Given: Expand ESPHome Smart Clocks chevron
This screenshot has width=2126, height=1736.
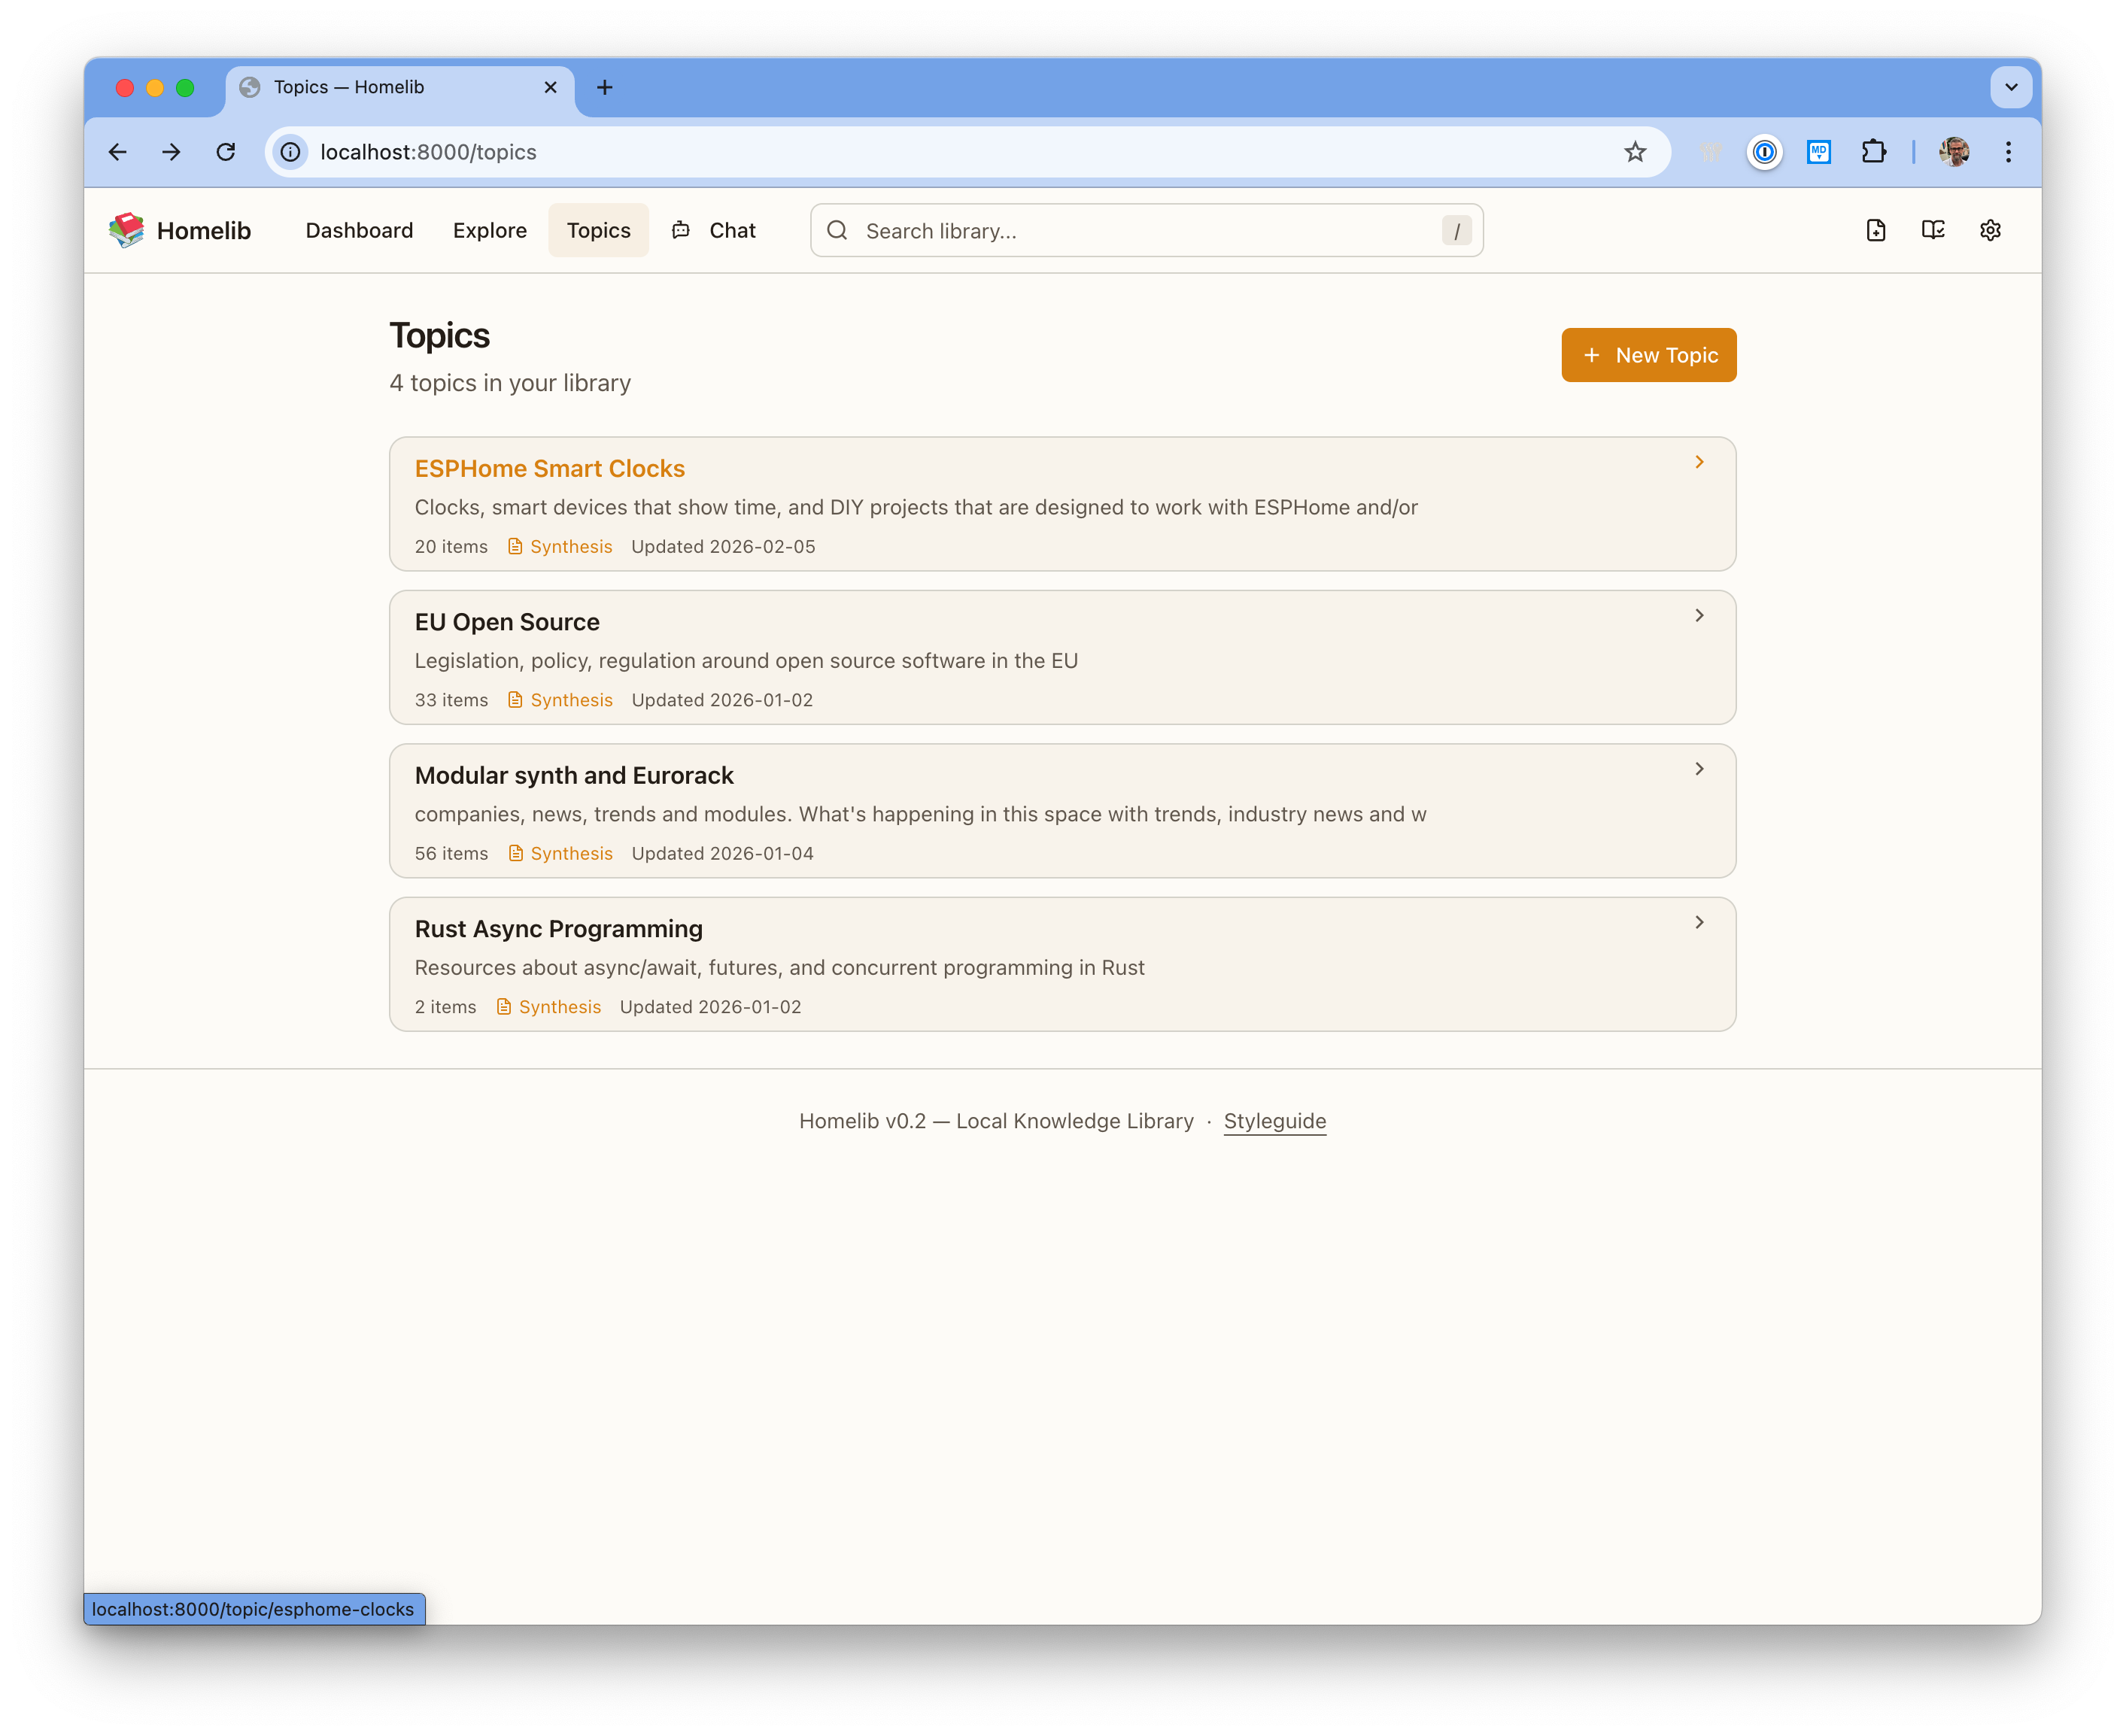Looking at the screenshot, I should (1699, 462).
